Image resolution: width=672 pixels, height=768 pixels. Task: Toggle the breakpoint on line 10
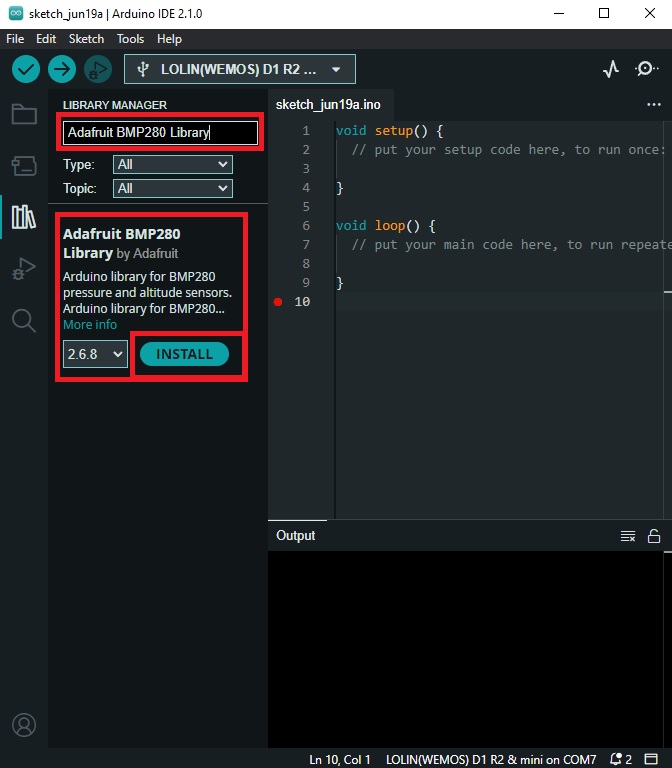pos(278,302)
